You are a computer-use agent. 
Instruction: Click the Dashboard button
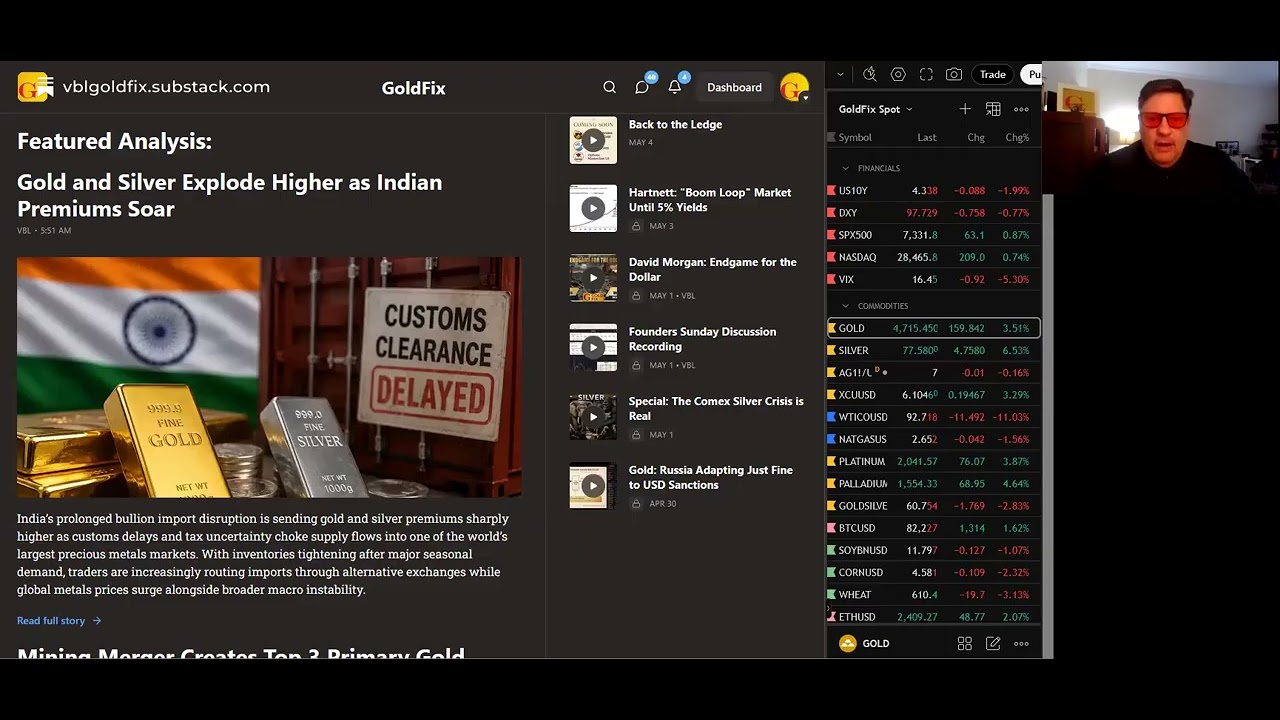pos(734,87)
